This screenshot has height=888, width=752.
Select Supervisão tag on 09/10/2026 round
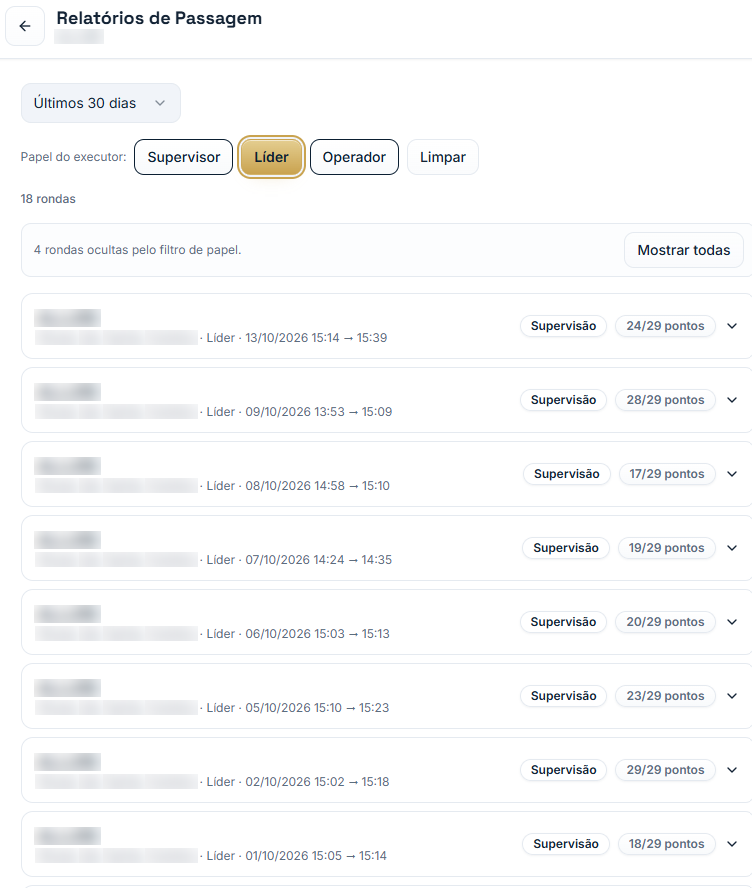[x=563, y=400]
